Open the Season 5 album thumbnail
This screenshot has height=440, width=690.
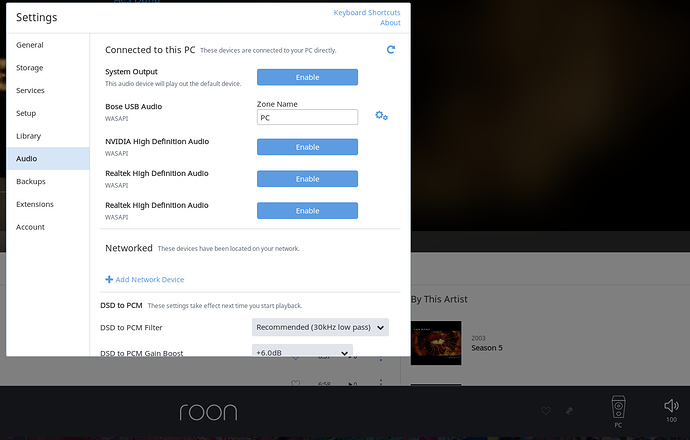(x=436, y=343)
